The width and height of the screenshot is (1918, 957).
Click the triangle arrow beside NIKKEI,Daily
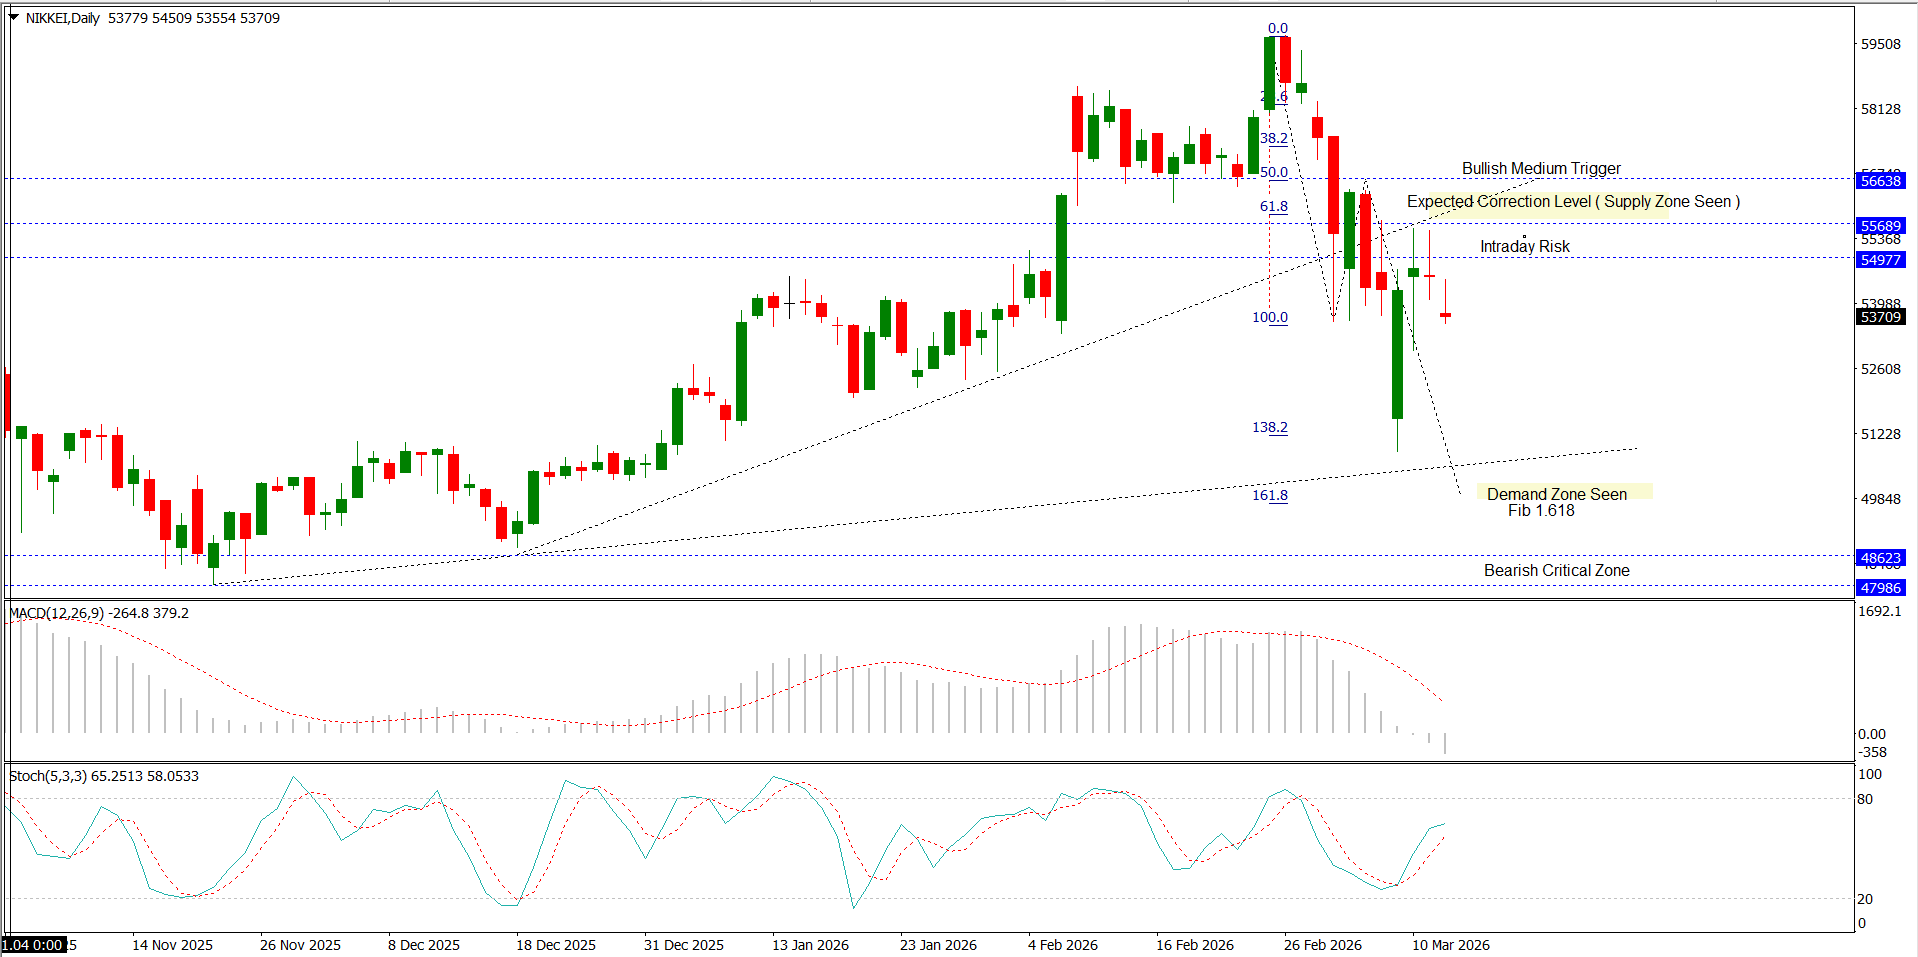[14, 18]
